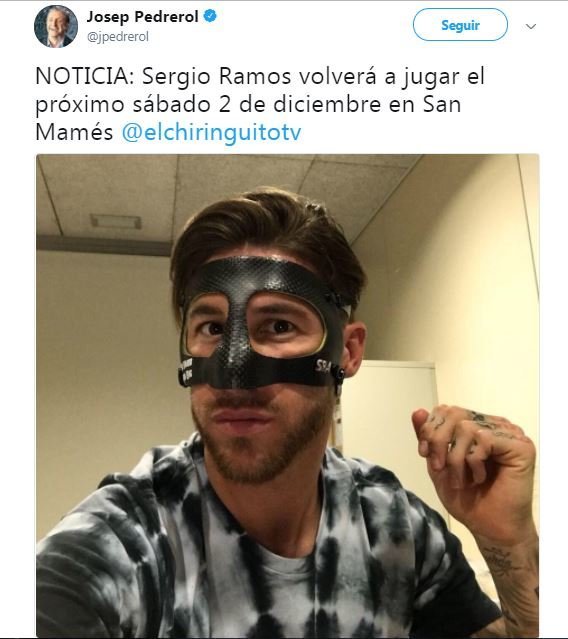Click the Josep Pedrerol display name

[x=142, y=17]
